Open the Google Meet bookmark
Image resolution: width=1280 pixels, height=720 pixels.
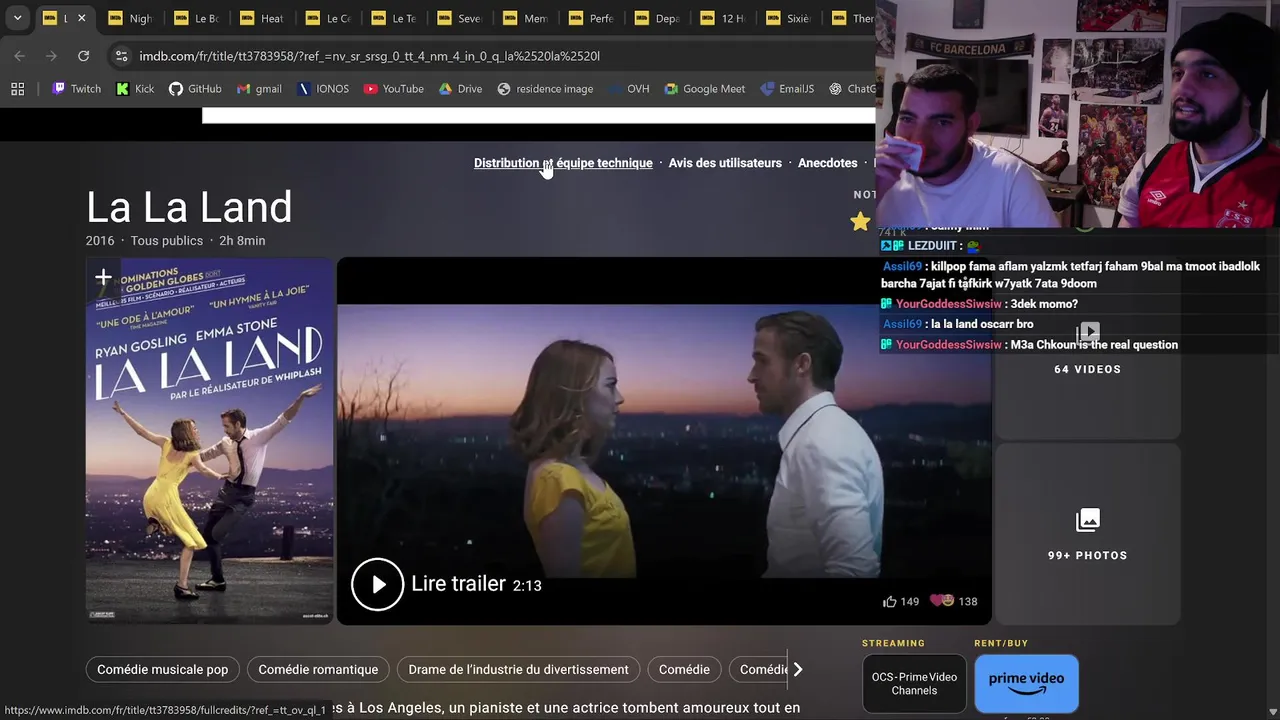[x=704, y=89]
